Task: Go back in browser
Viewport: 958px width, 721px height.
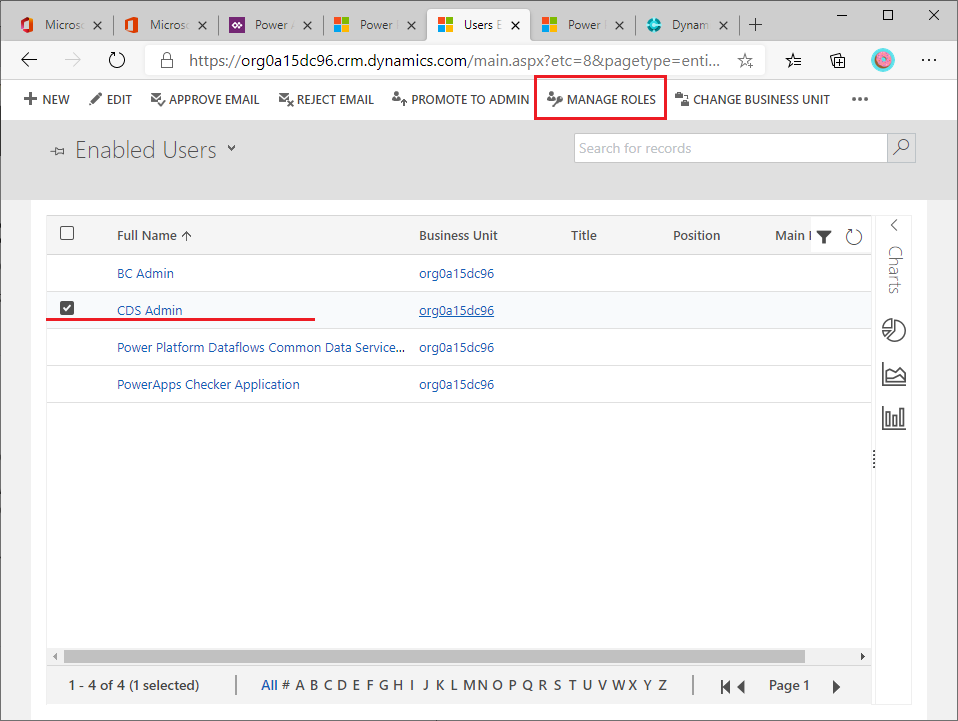Action: pyautogui.click(x=29, y=60)
